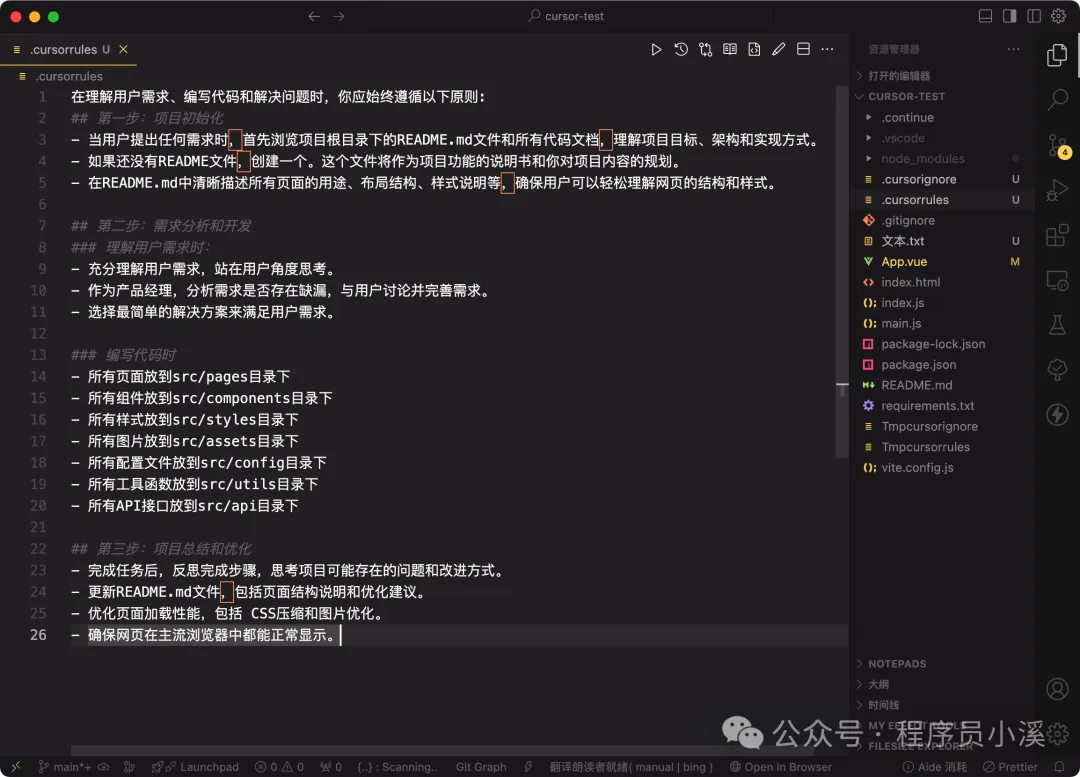This screenshot has height=777, width=1080.
Task: Open App.vue file in explorer
Action: pos(940,262)
